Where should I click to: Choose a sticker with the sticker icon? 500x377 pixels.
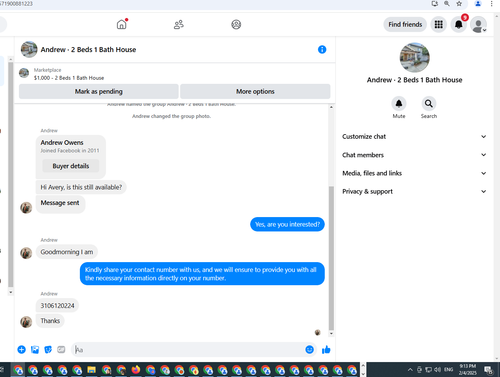48,349
